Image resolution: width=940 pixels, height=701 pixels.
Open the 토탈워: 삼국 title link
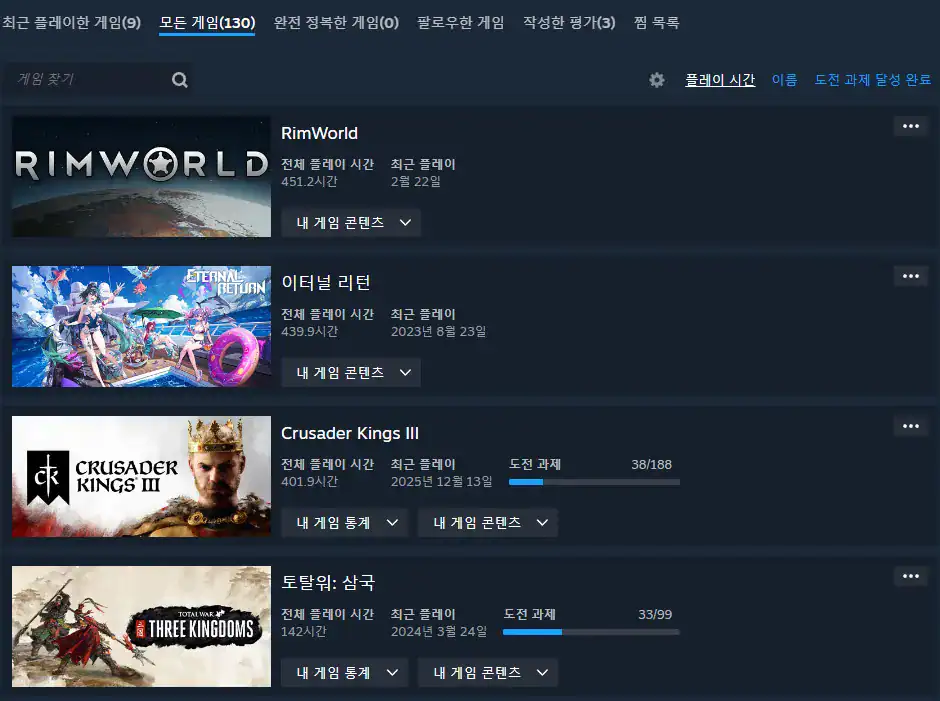click(x=328, y=582)
